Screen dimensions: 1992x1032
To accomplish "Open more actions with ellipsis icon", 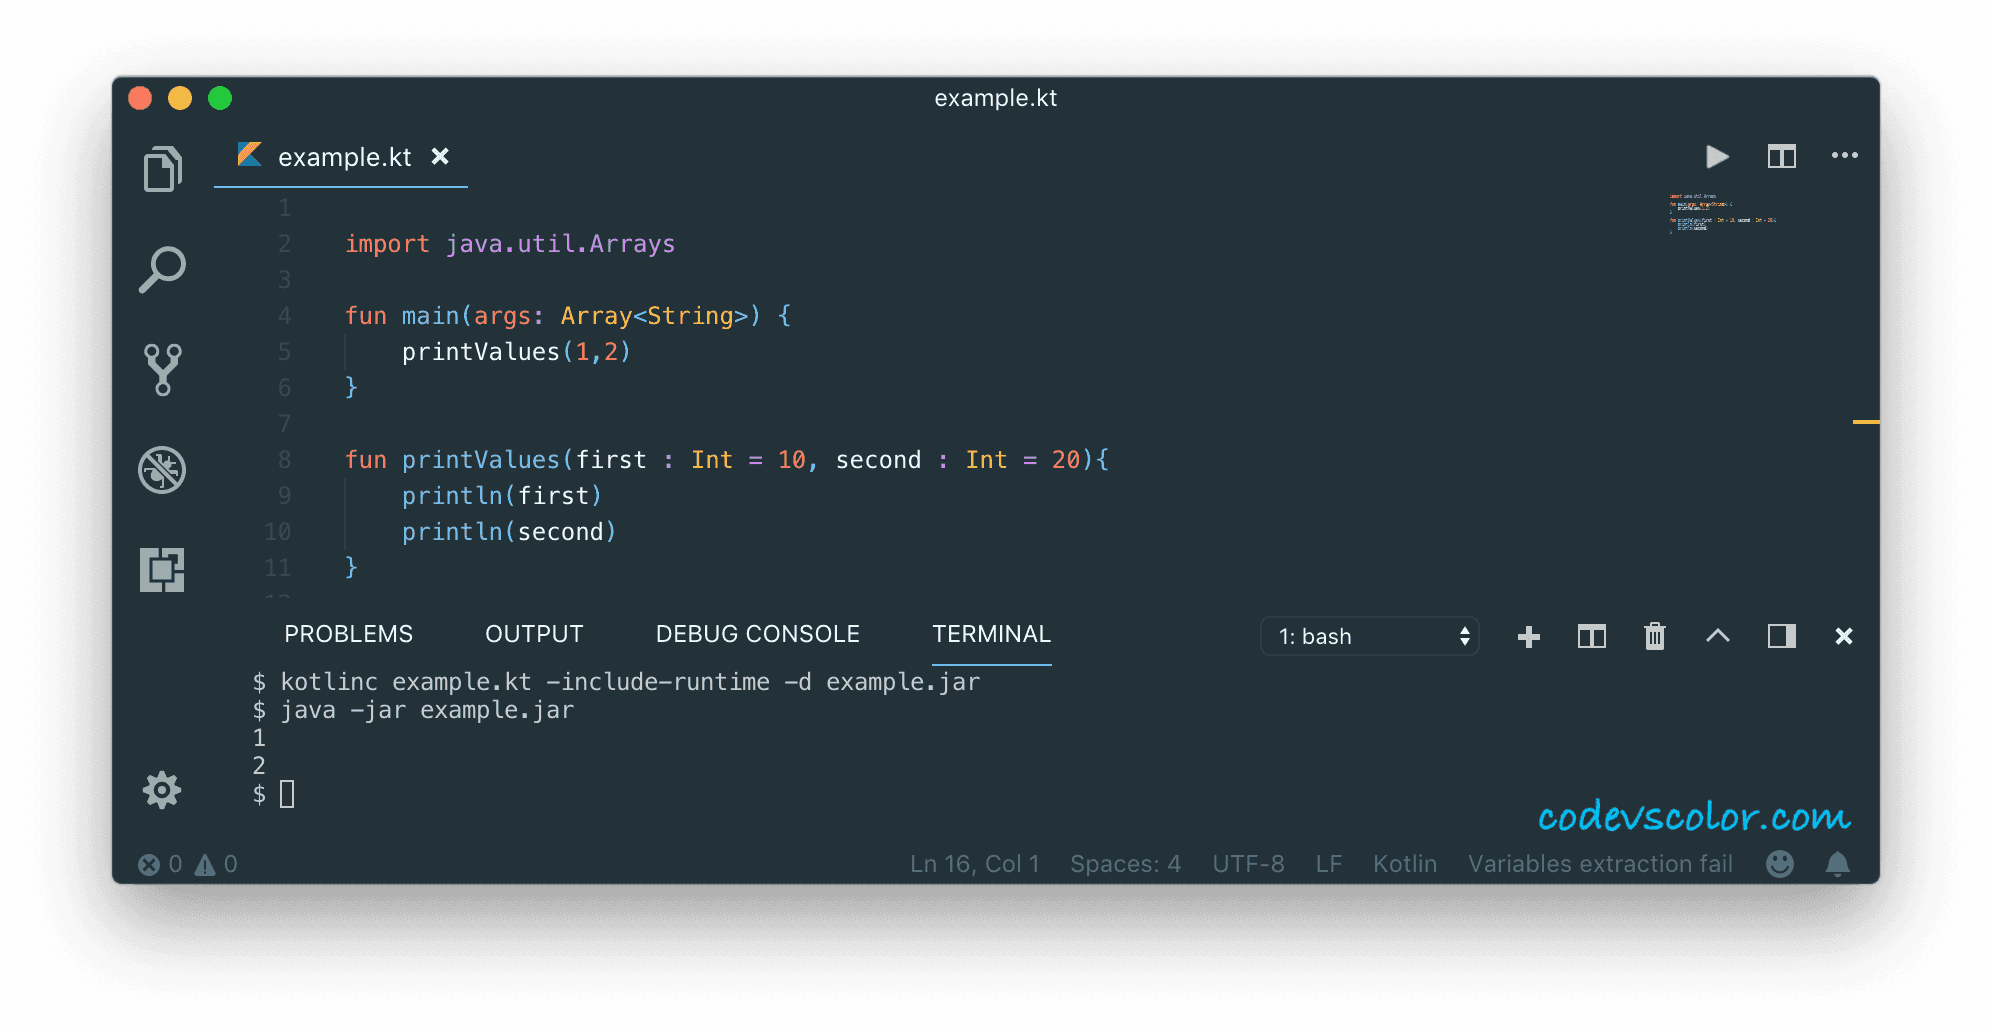I will coord(1845,156).
